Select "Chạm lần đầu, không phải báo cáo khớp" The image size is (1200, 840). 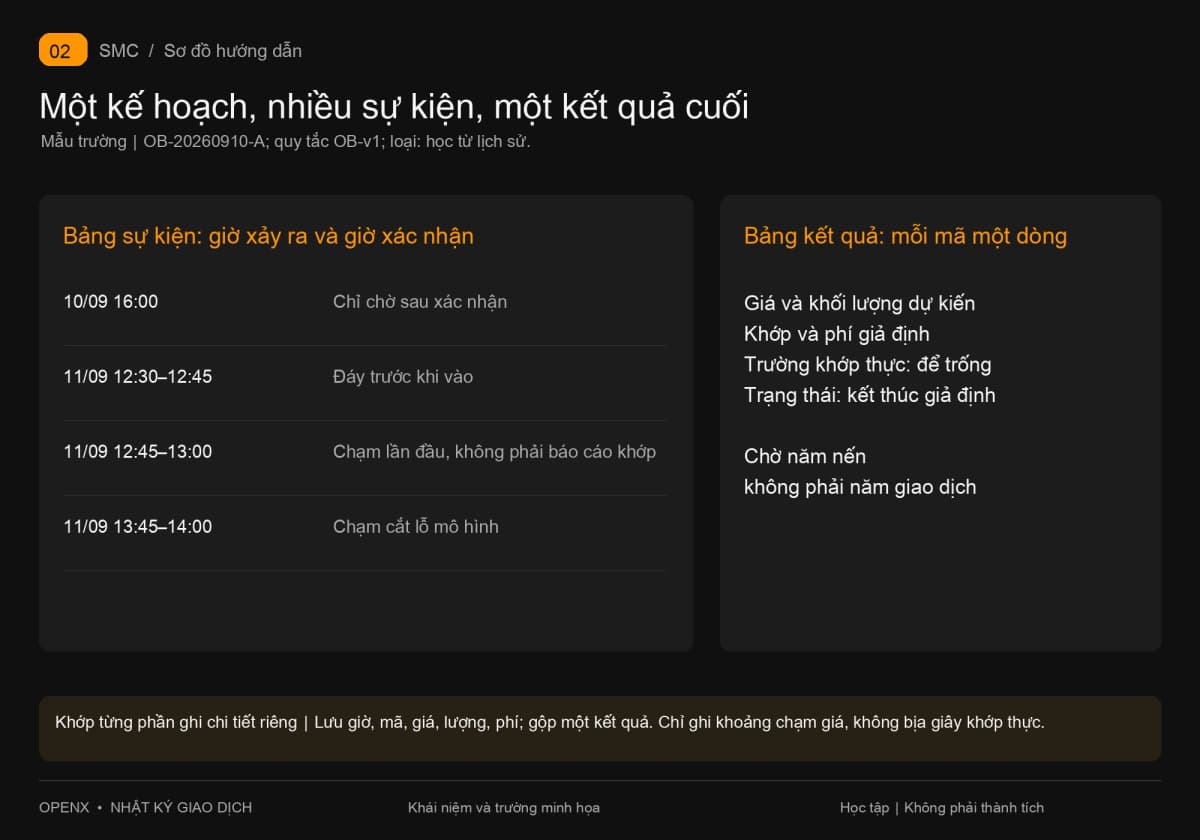(495, 452)
